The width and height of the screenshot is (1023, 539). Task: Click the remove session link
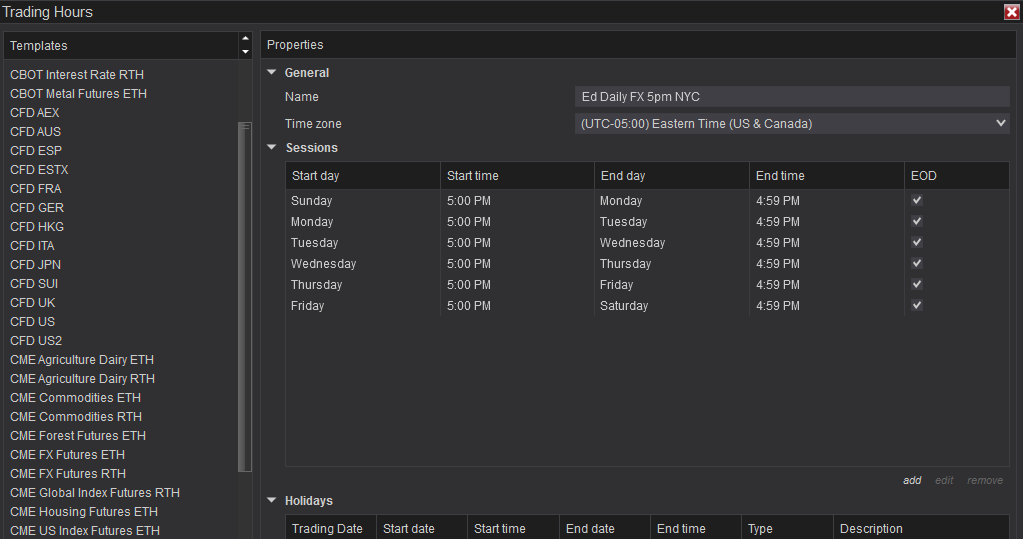point(984,481)
